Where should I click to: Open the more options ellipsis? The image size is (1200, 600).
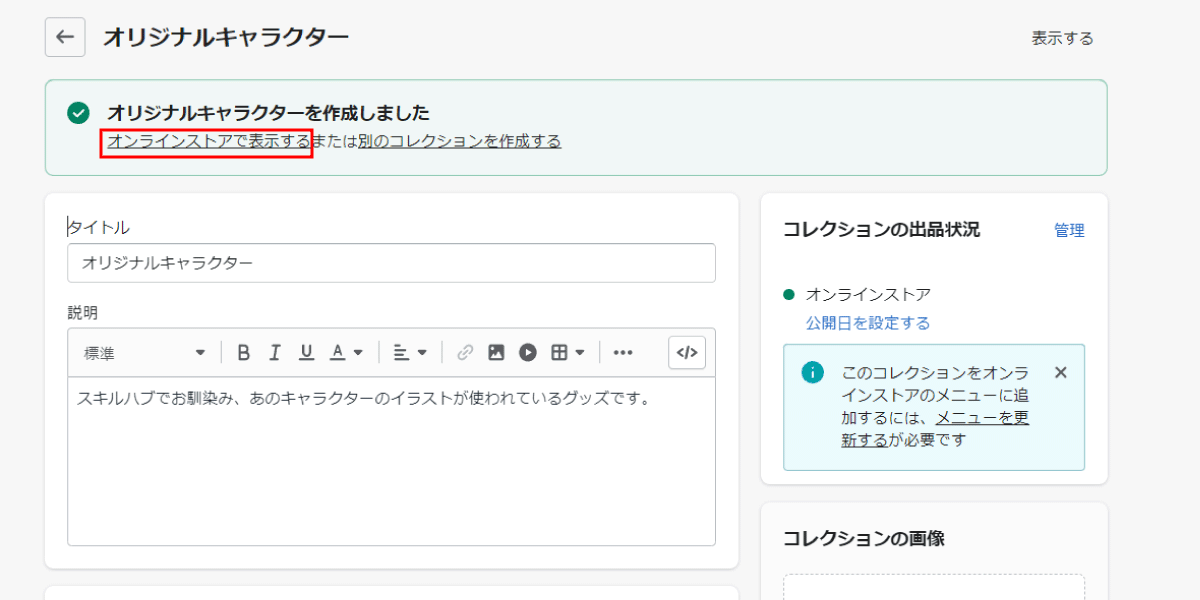pyautogui.click(x=623, y=352)
